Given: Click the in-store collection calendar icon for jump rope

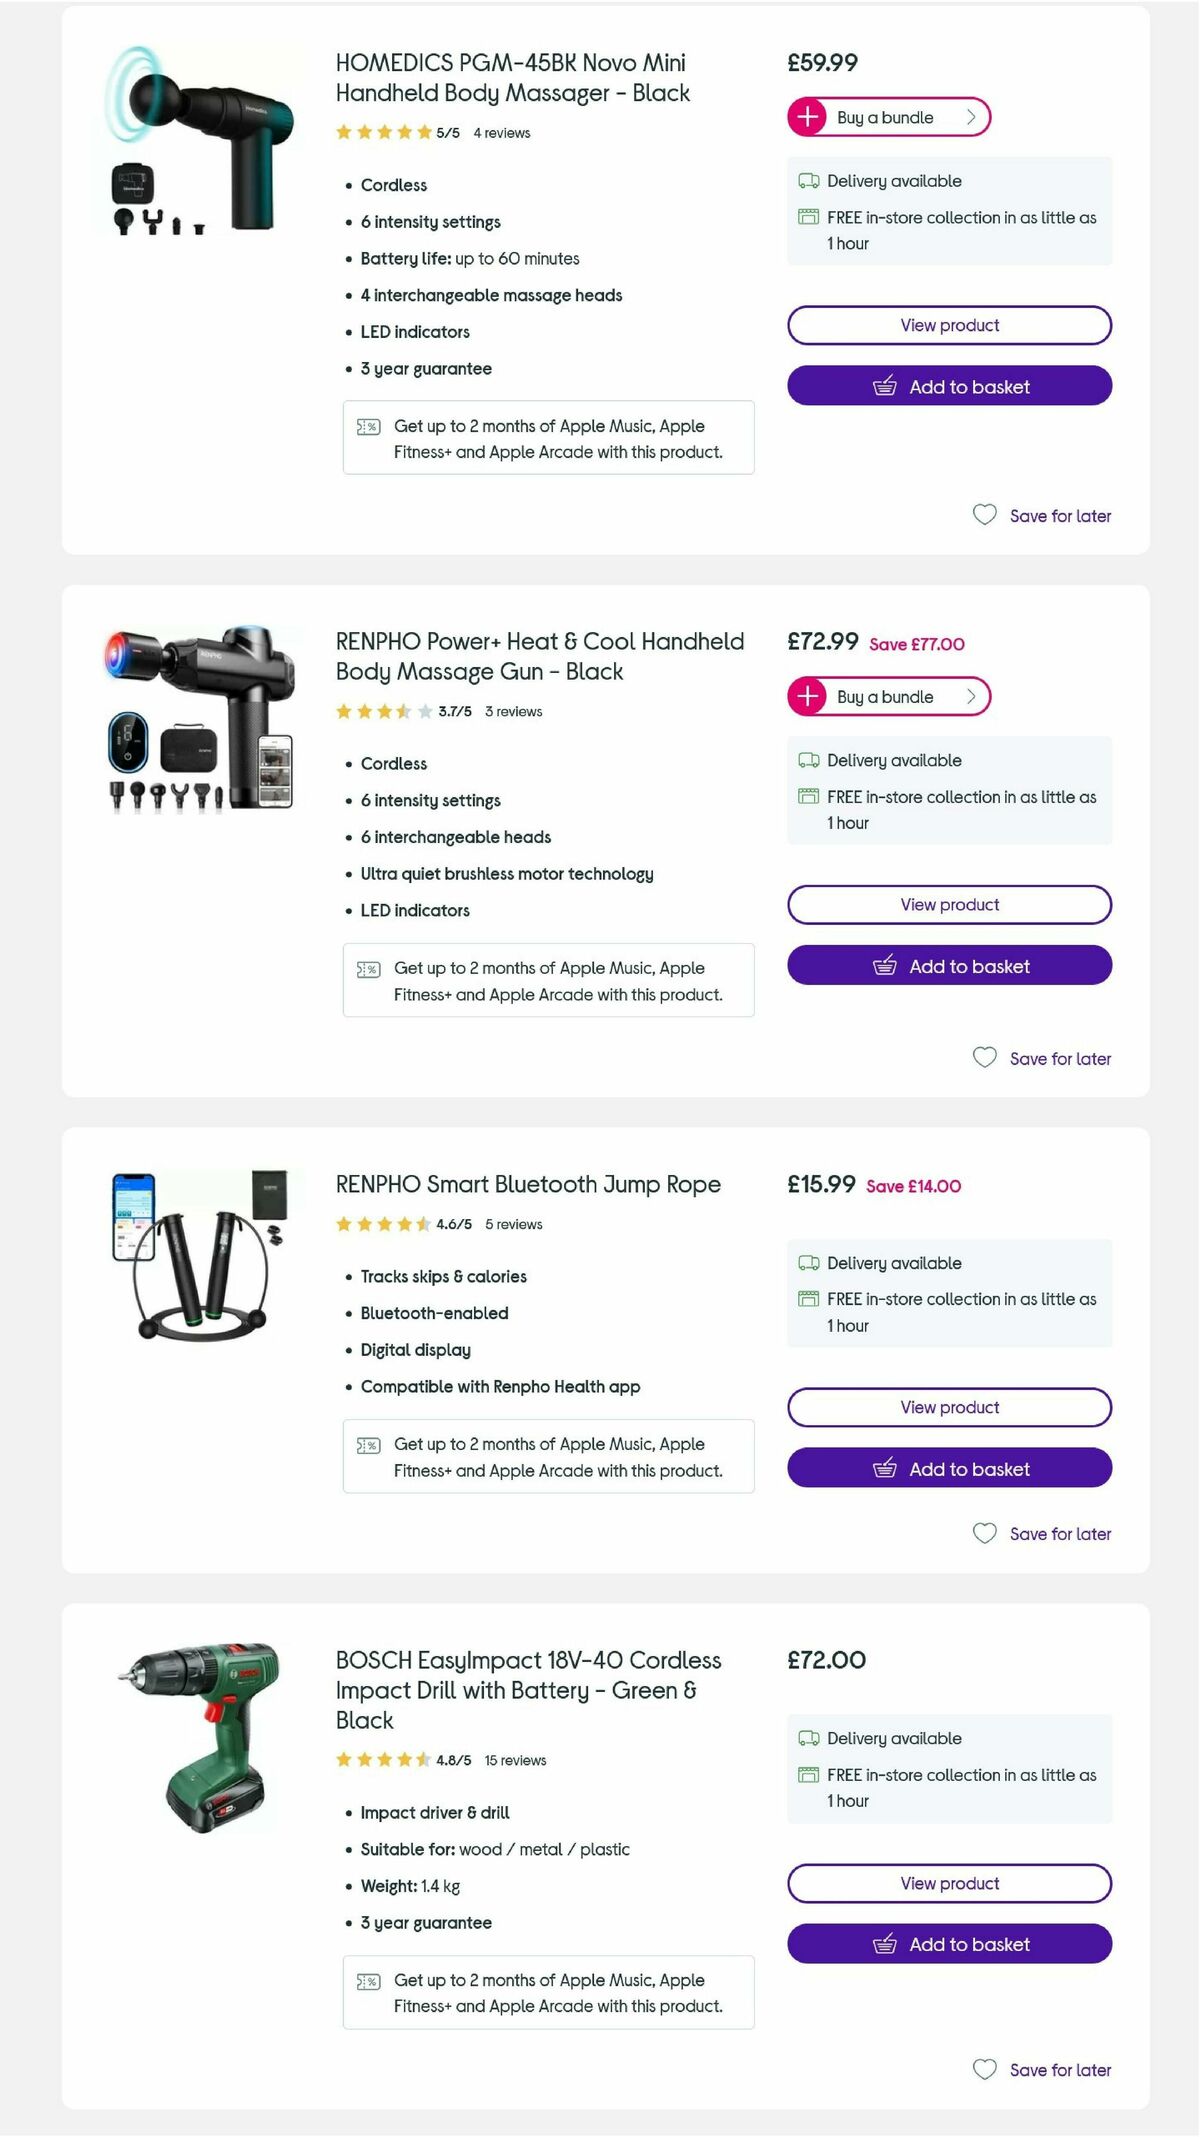Looking at the screenshot, I should (x=808, y=1299).
